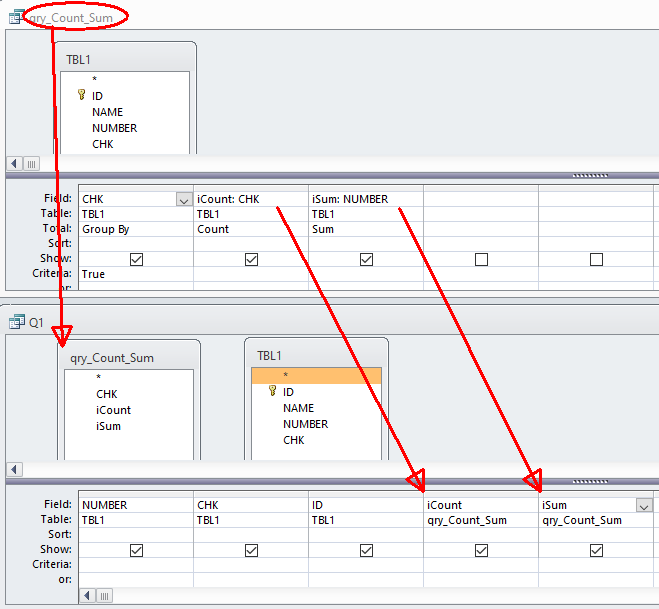Click left scroll arrow of qry_Count_Sum table pane
Viewport: 659px width, 609px height.
point(15,163)
